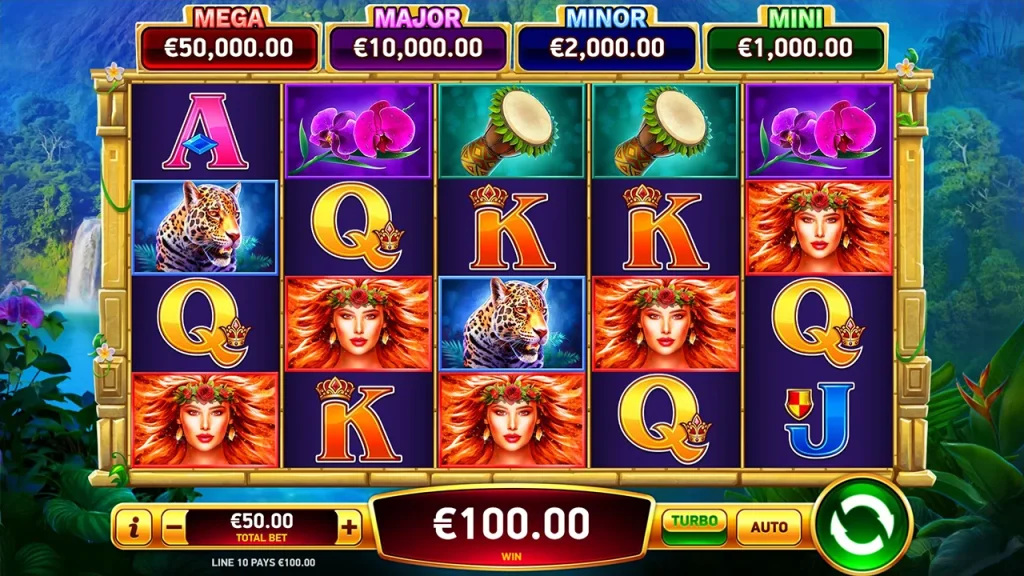The image size is (1024, 576).
Task: Toggle Turbo spin mode
Action: pos(694,526)
